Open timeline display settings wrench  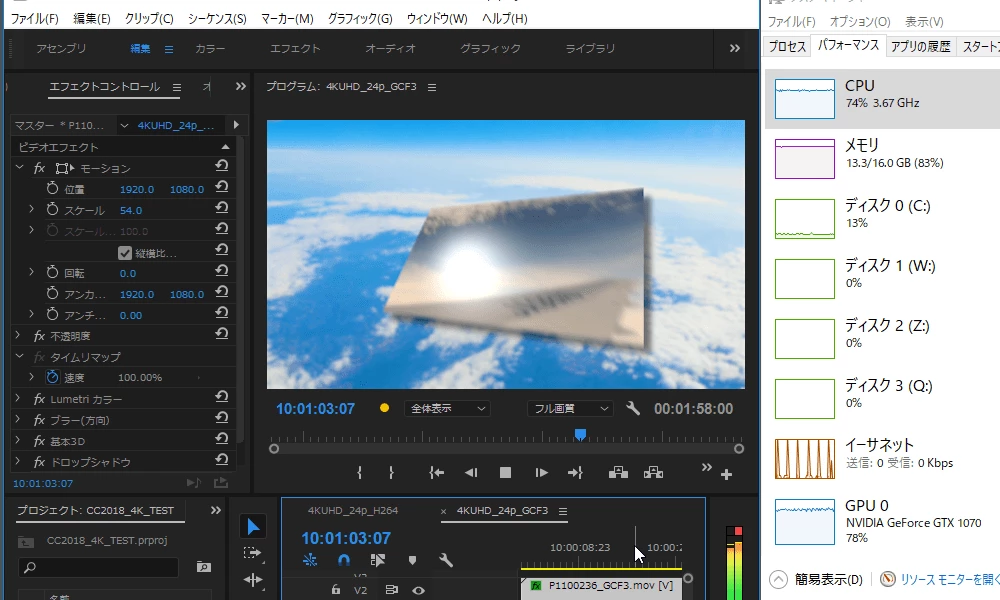pyautogui.click(x=446, y=560)
